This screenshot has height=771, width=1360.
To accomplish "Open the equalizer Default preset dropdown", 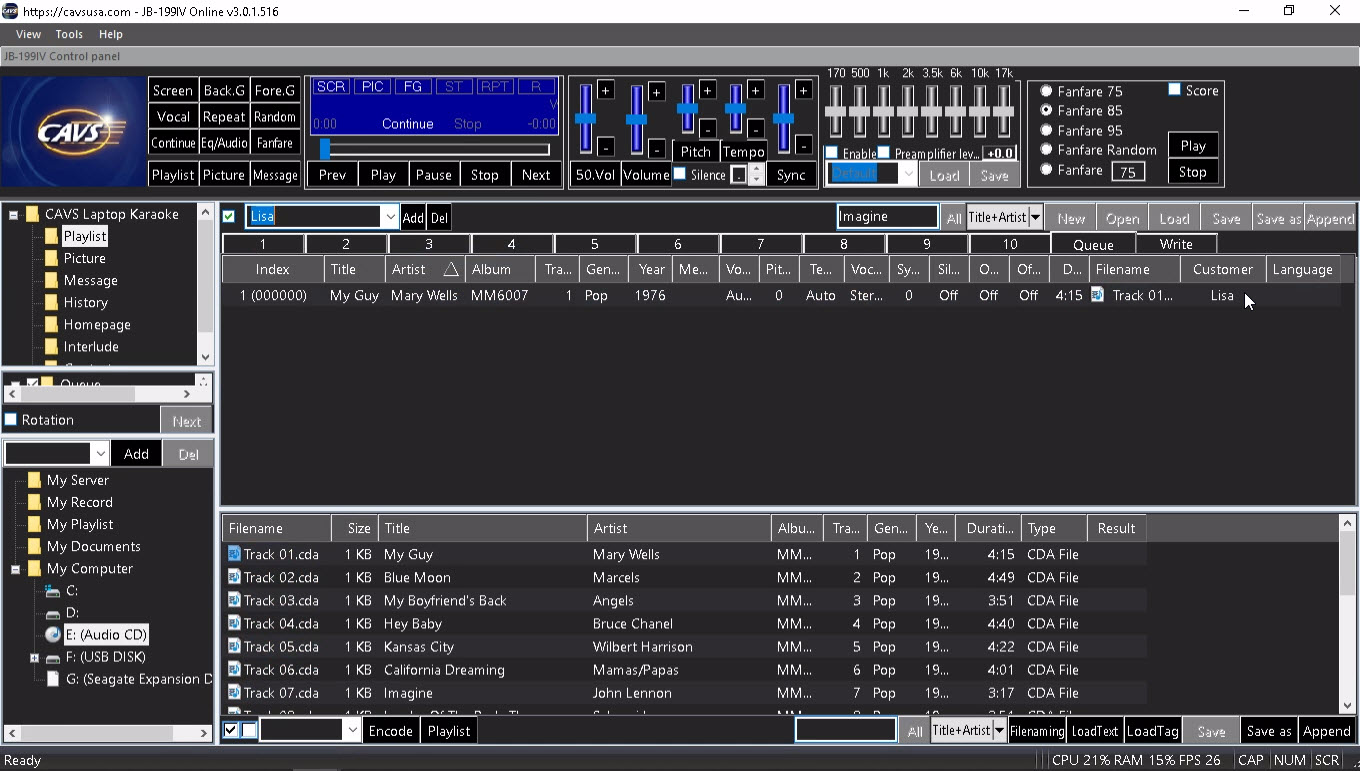I will click(x=908, y=174).
